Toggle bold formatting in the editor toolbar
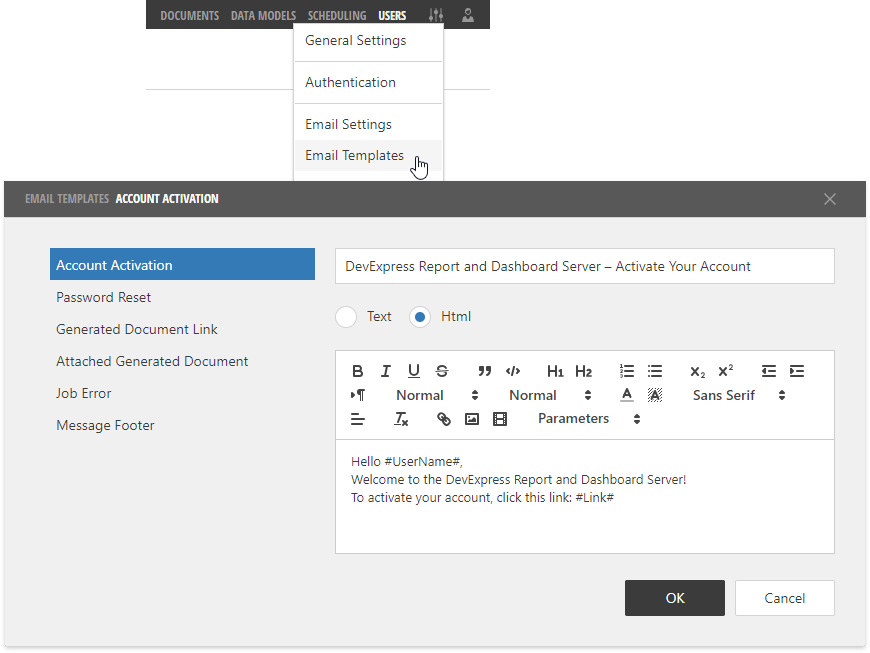The height and width of the screenshot is (653, 870). coord(358,371)
